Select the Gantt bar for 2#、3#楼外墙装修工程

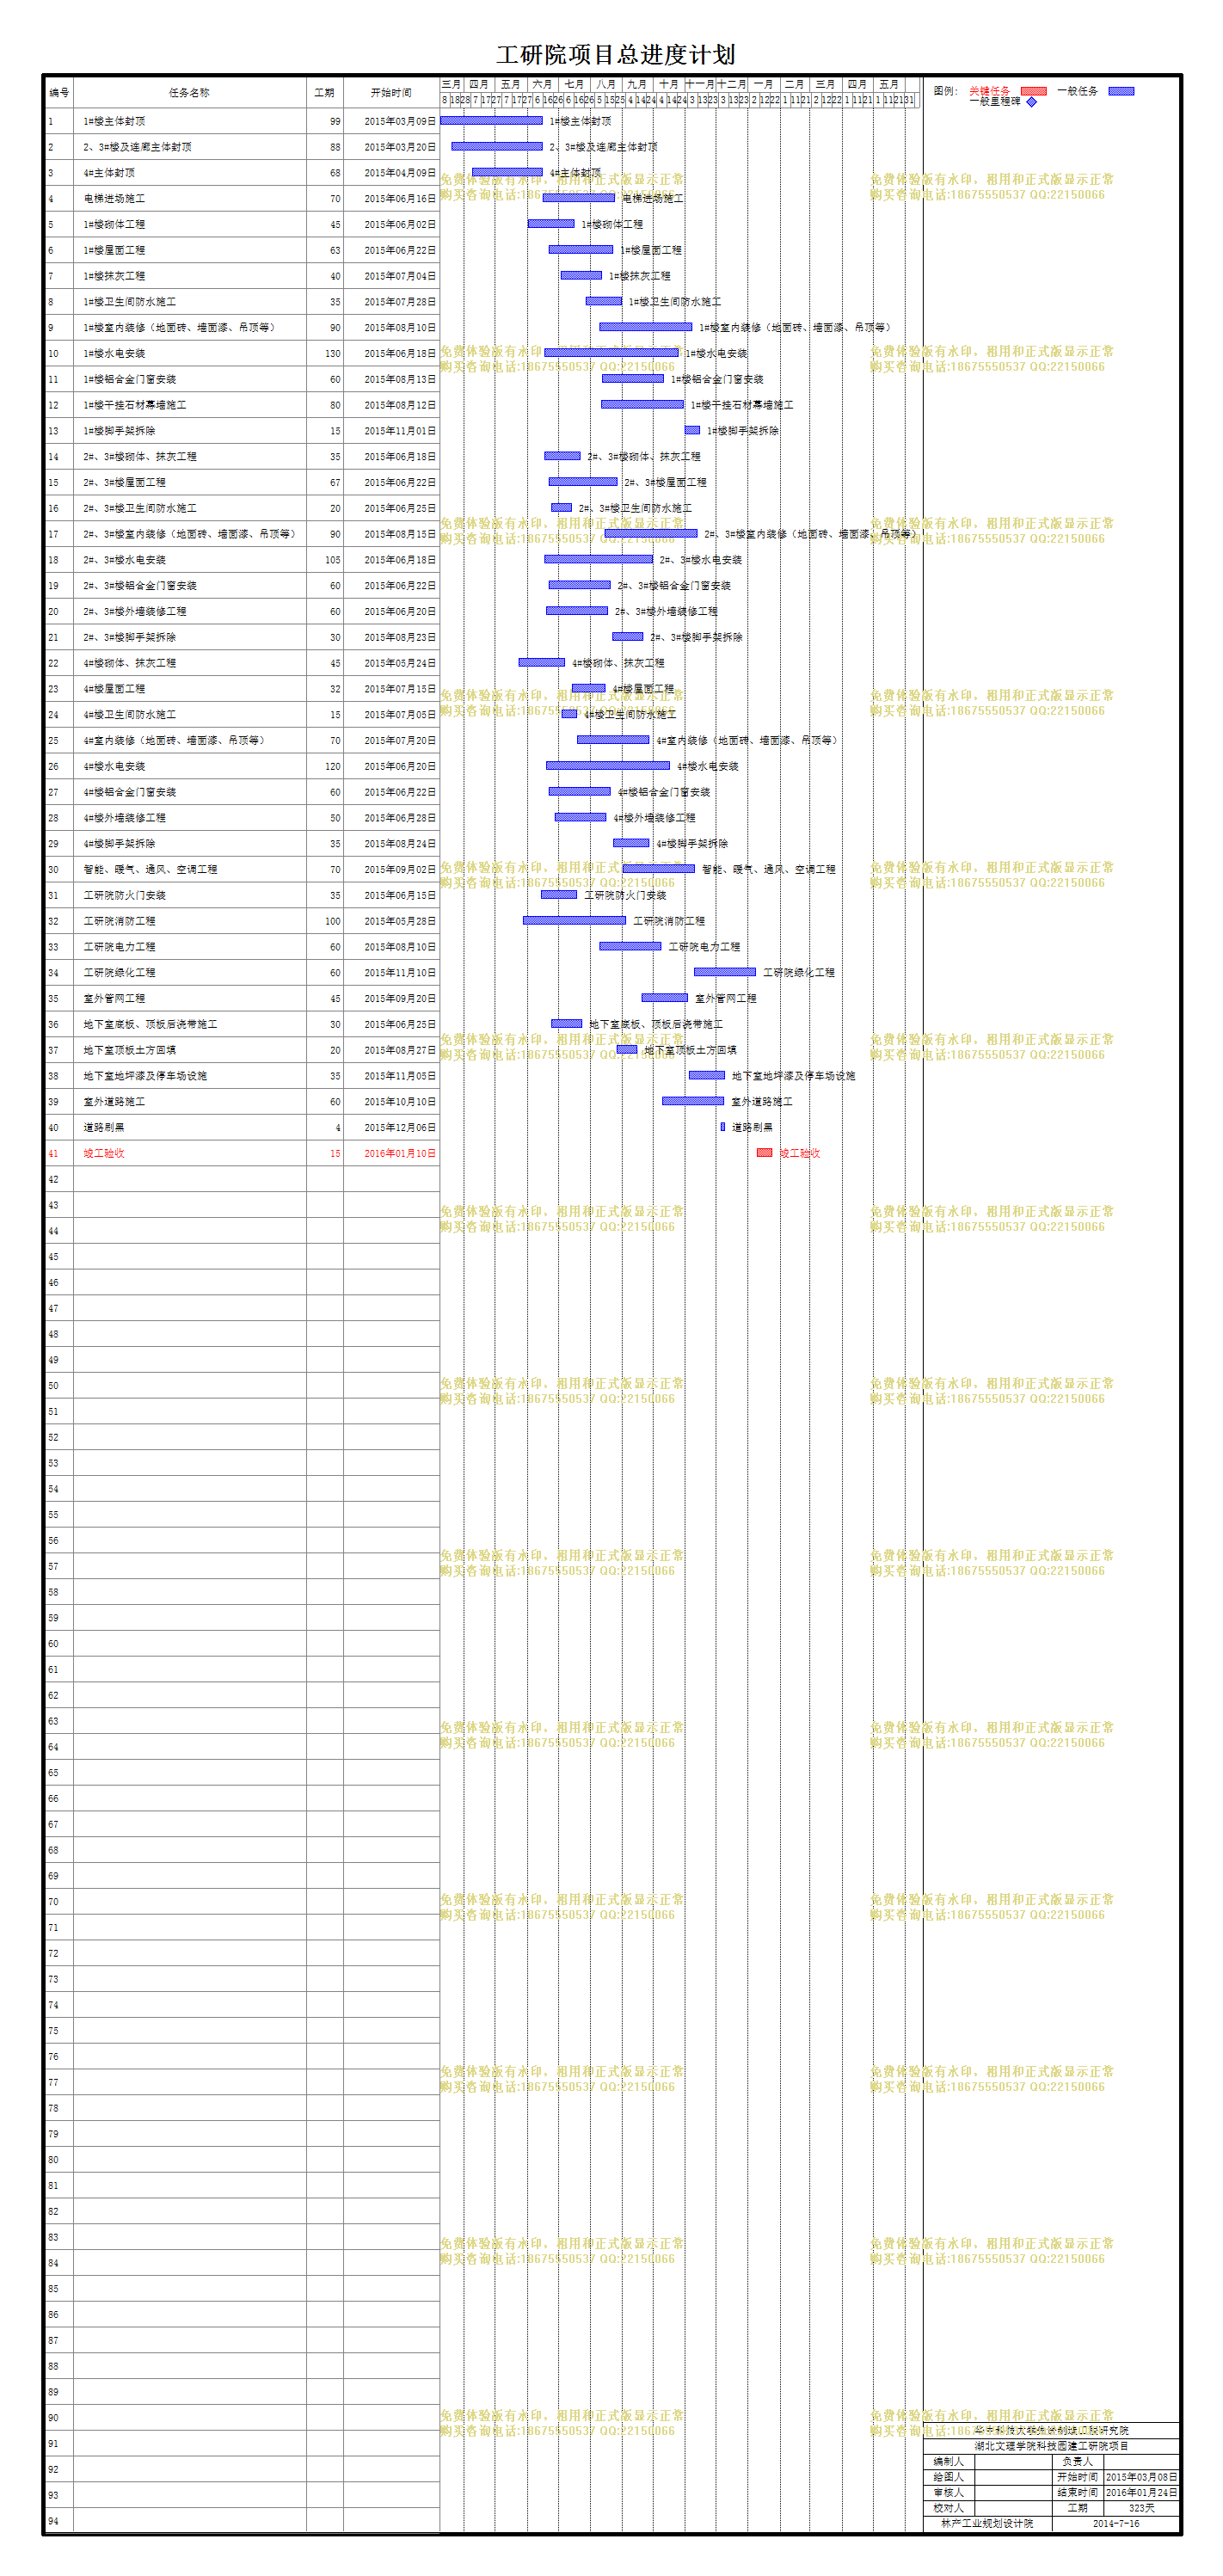(577, 610)
